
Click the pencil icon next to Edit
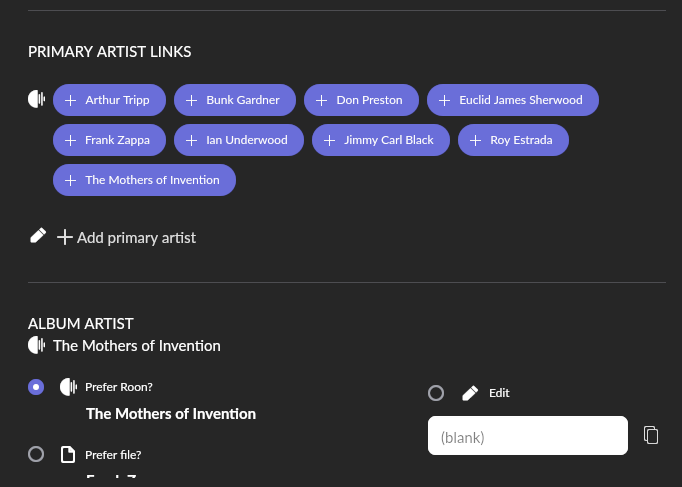[x=470, y=393]
